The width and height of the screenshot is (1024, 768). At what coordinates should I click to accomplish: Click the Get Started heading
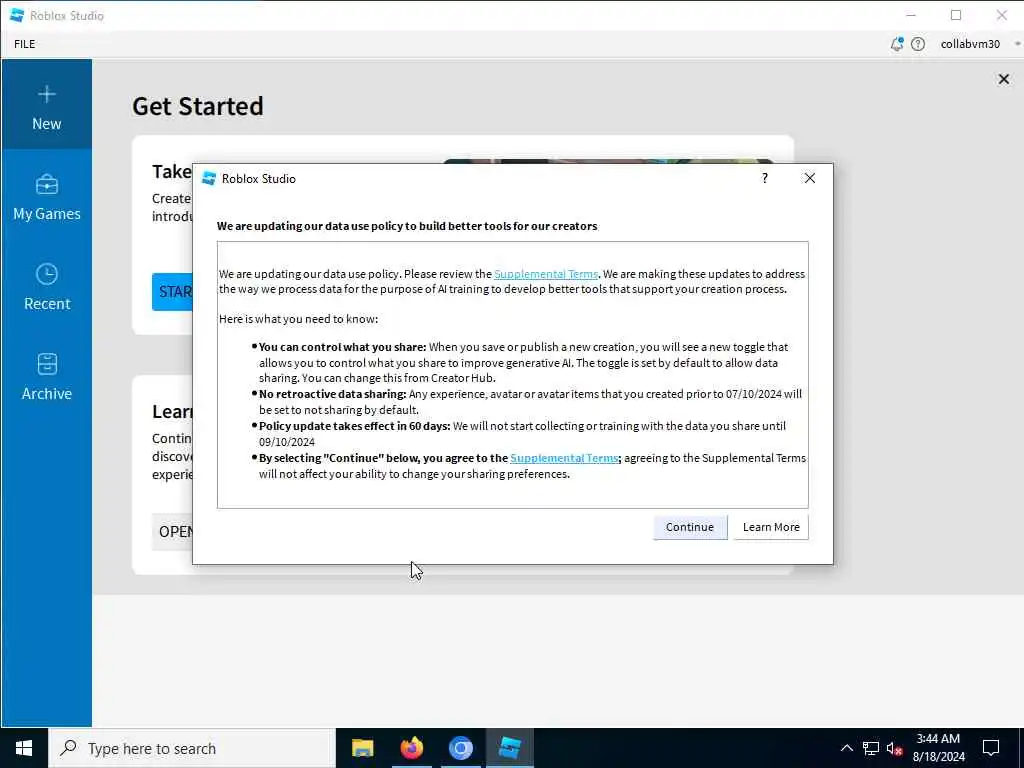[x=198, y=106]
